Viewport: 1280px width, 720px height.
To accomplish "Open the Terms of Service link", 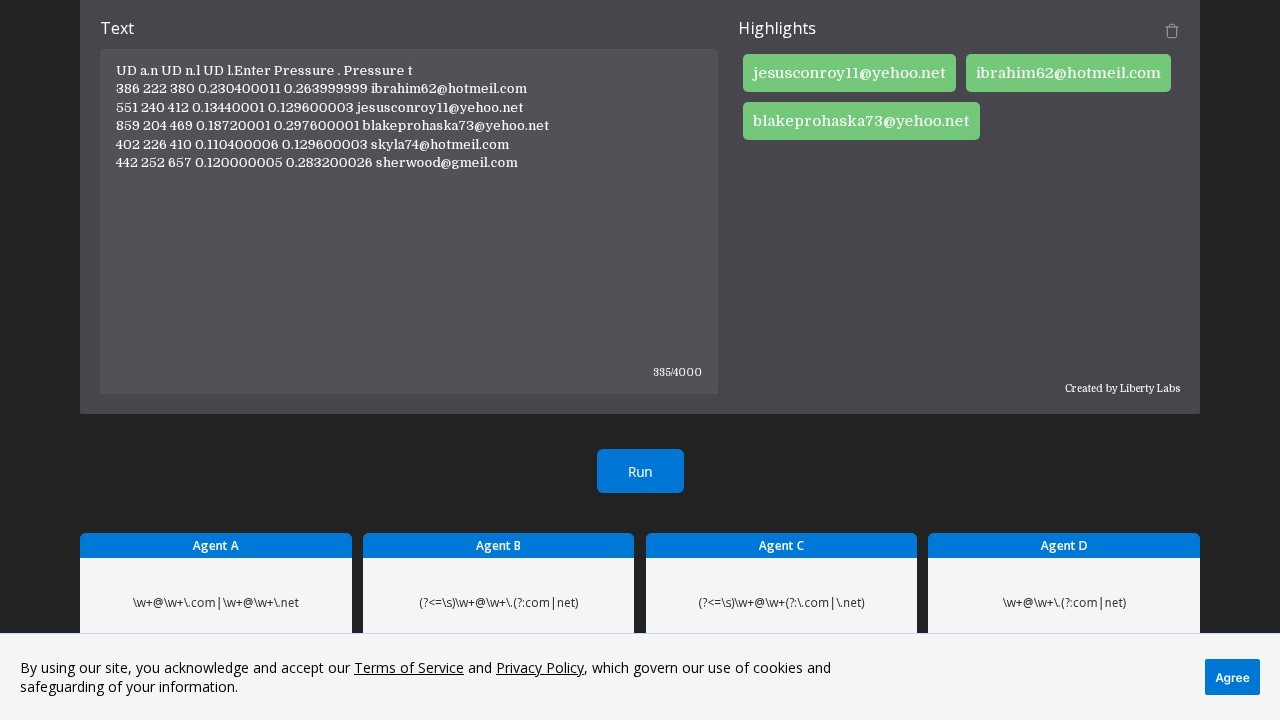I will (408, 668).
